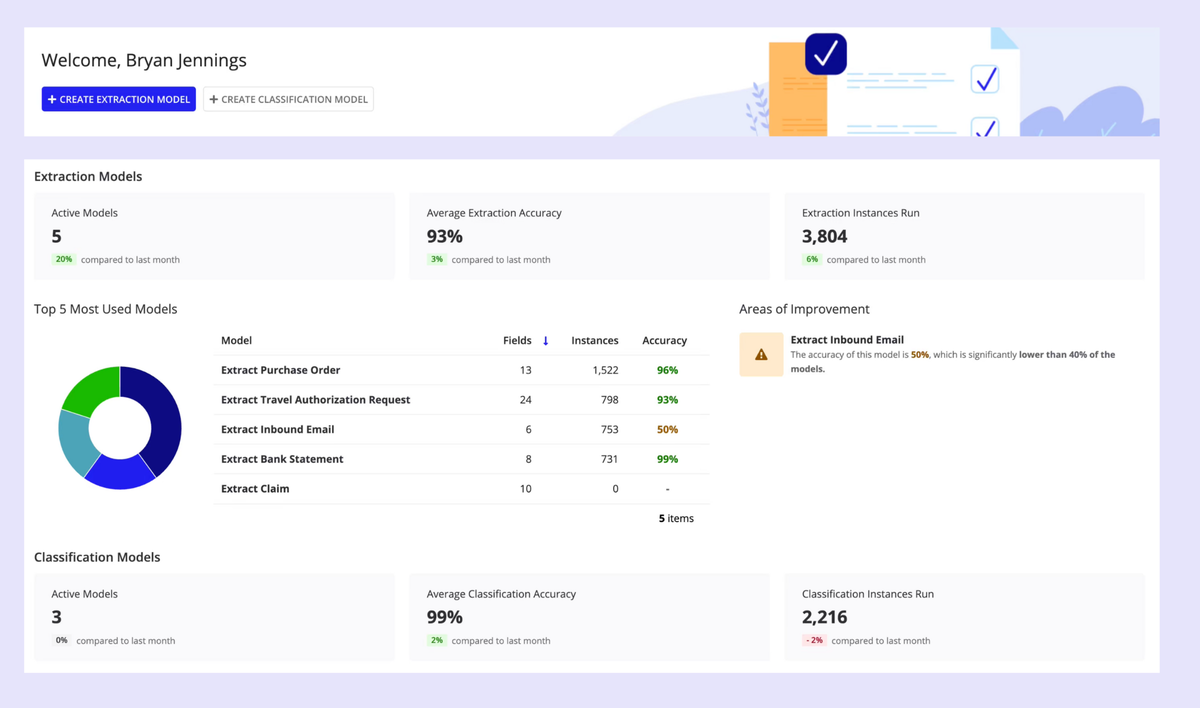Viewport: 1200px width, 708px height.
Task: Select the teal segment of the donut chart
Action: tap(75, 441)
